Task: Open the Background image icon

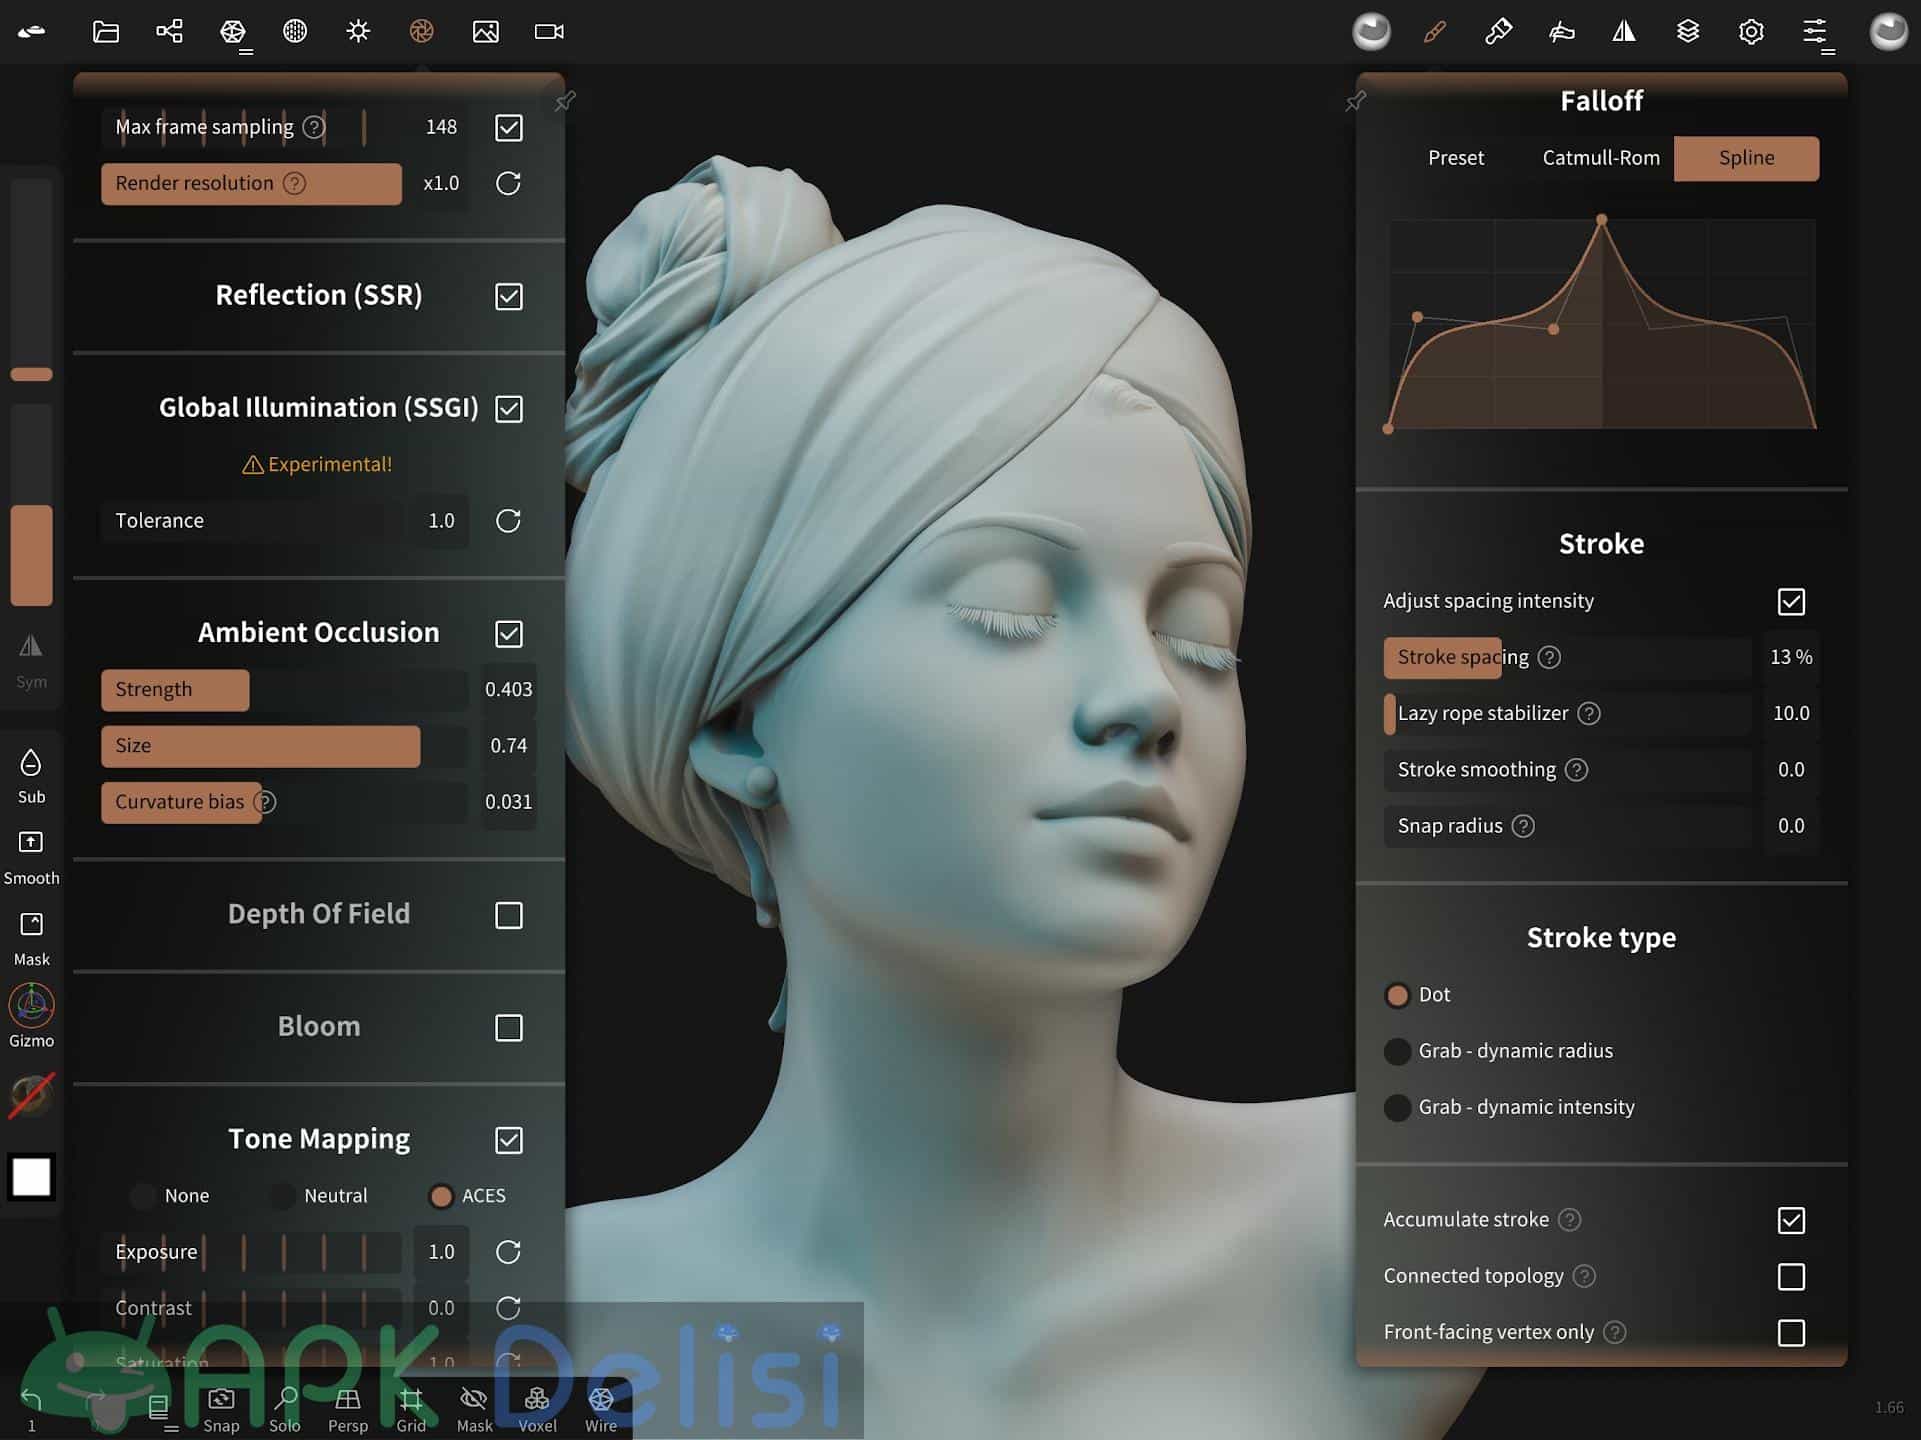Action: click(x=486, y=32)
